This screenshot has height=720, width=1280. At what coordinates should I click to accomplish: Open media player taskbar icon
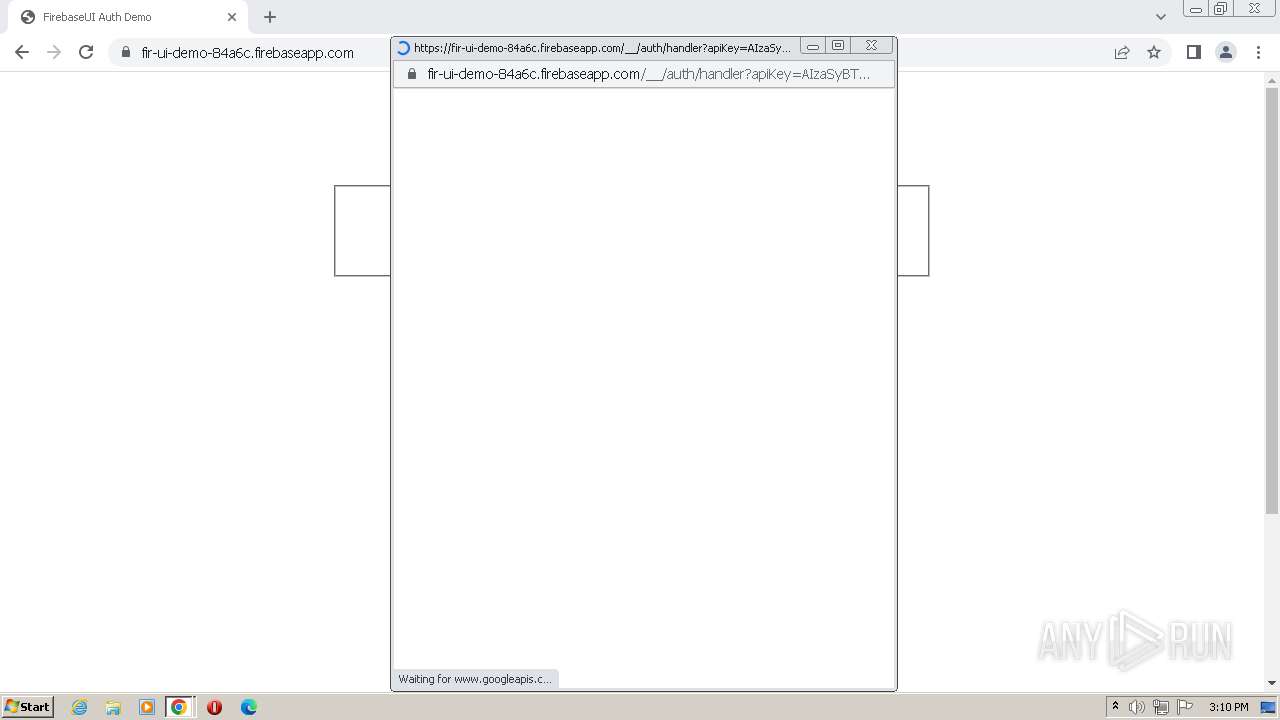pyautogui.click(x=147, y=707)
